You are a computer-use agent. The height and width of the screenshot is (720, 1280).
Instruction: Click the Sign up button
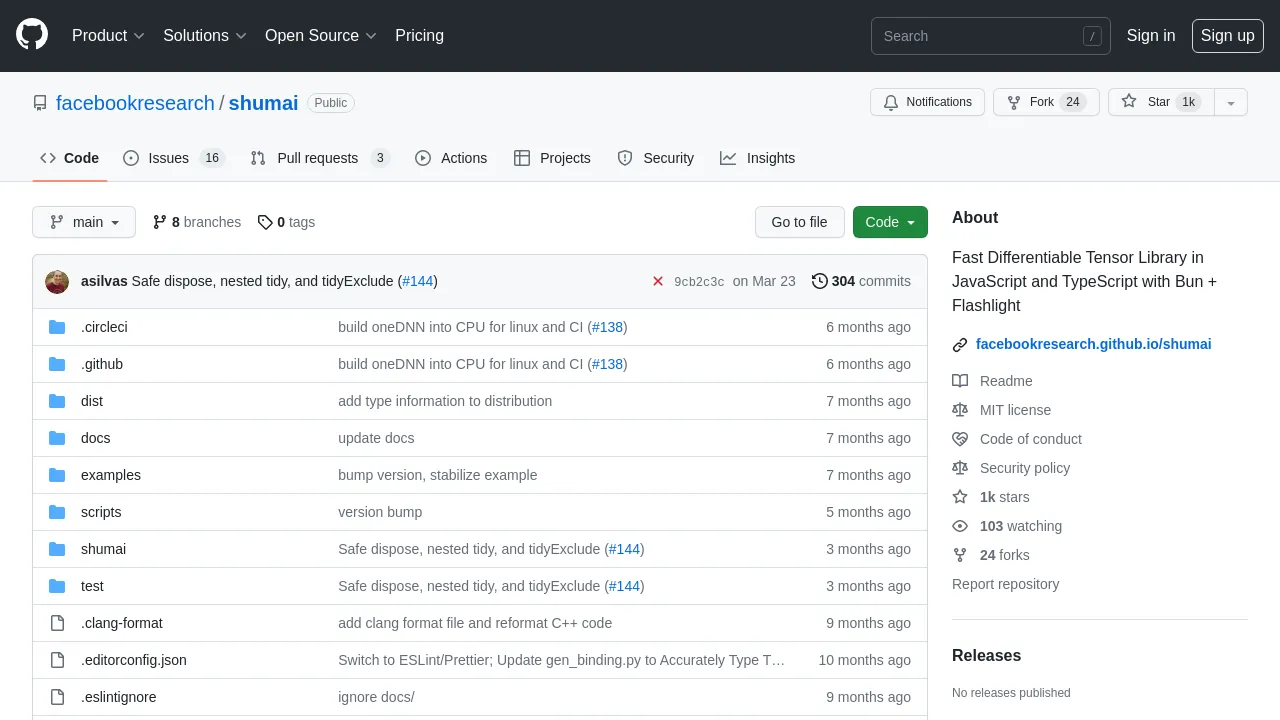tap(1227, 35)
